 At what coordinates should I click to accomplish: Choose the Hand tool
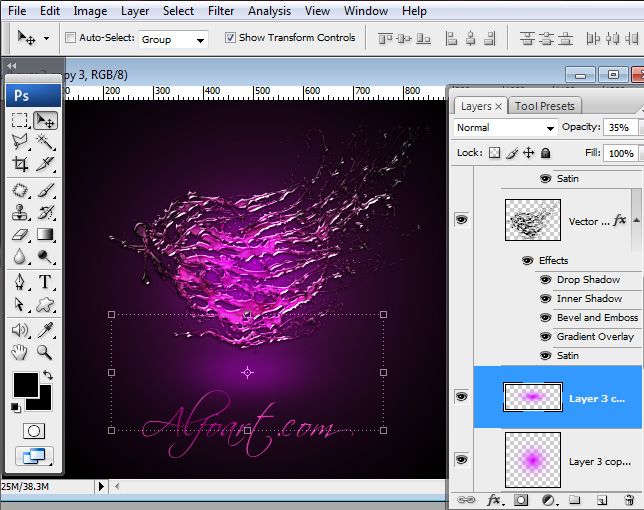20,352
